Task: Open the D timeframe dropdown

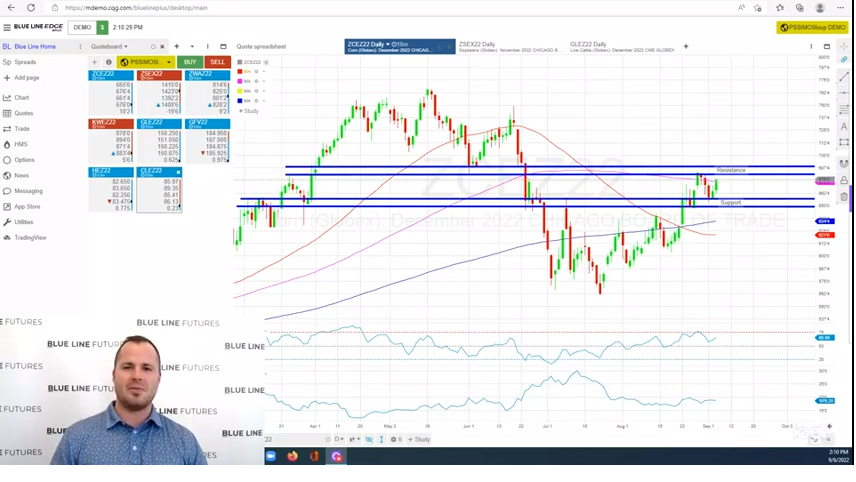Action: pos(339,439)
